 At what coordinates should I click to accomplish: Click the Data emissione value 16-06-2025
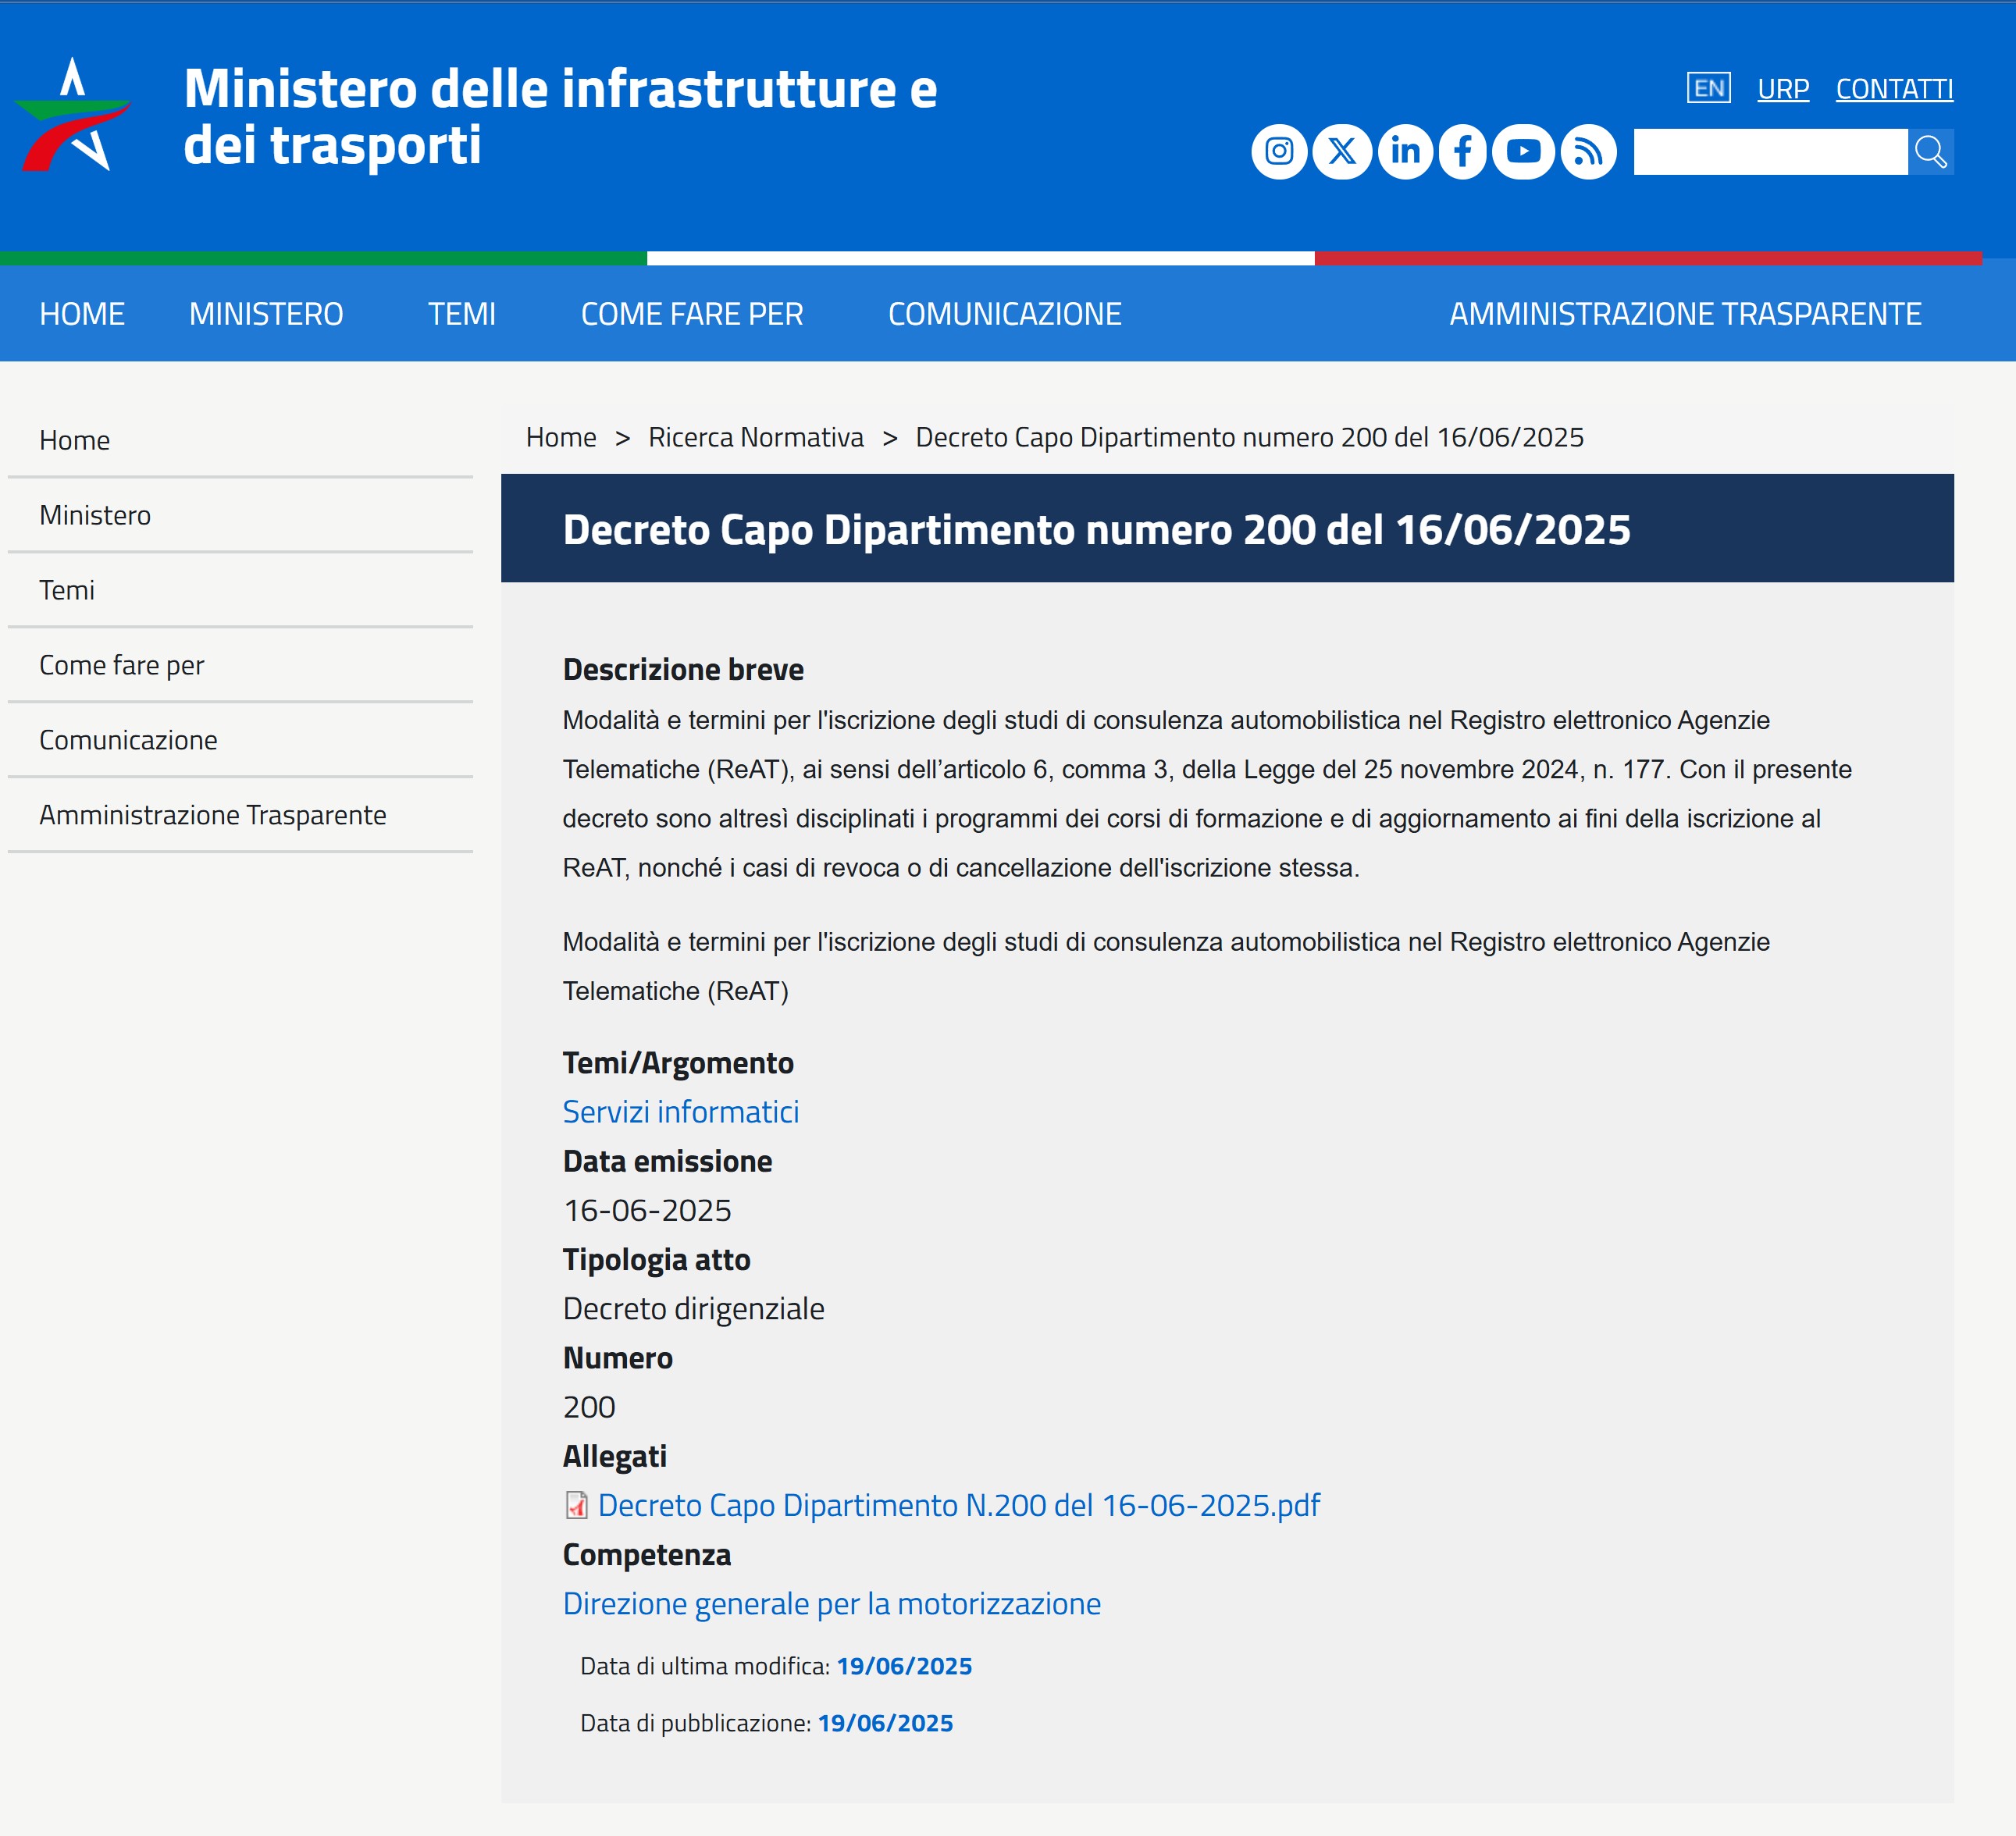pos(647,1210)
